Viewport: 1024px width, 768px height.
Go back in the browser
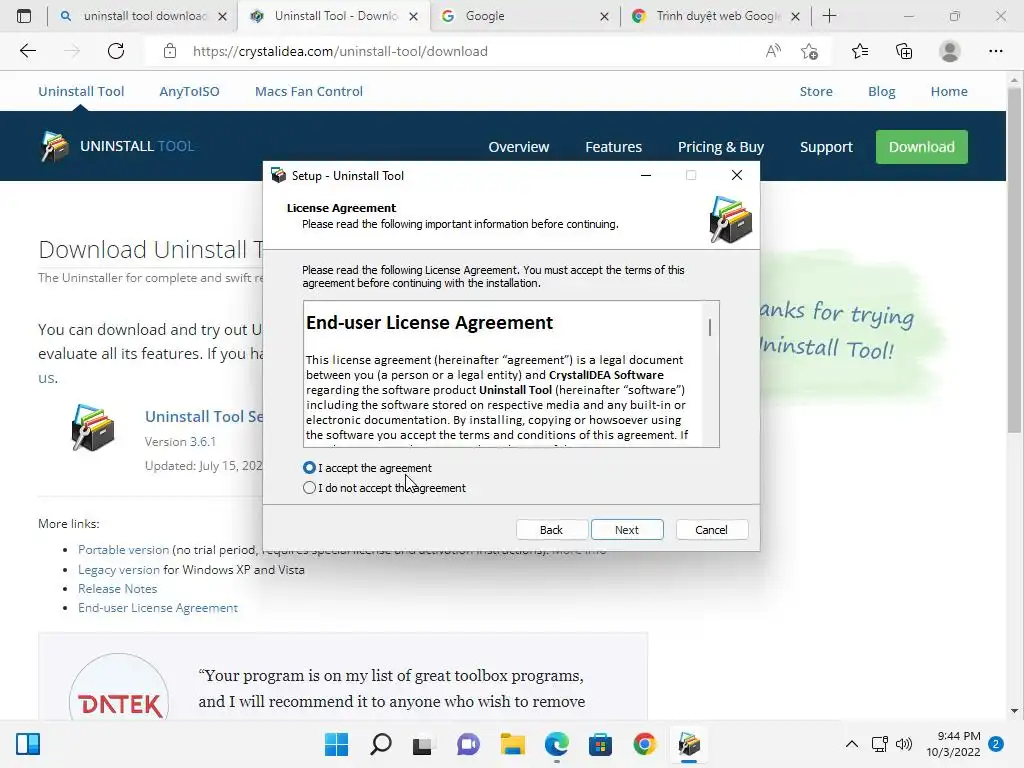(x=27, y=51)
